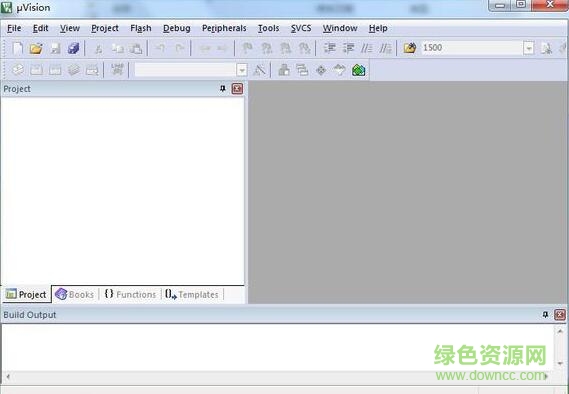Open the Project menu
The image size is (569, 394).
pyautogui.click(x=105, y=28)
